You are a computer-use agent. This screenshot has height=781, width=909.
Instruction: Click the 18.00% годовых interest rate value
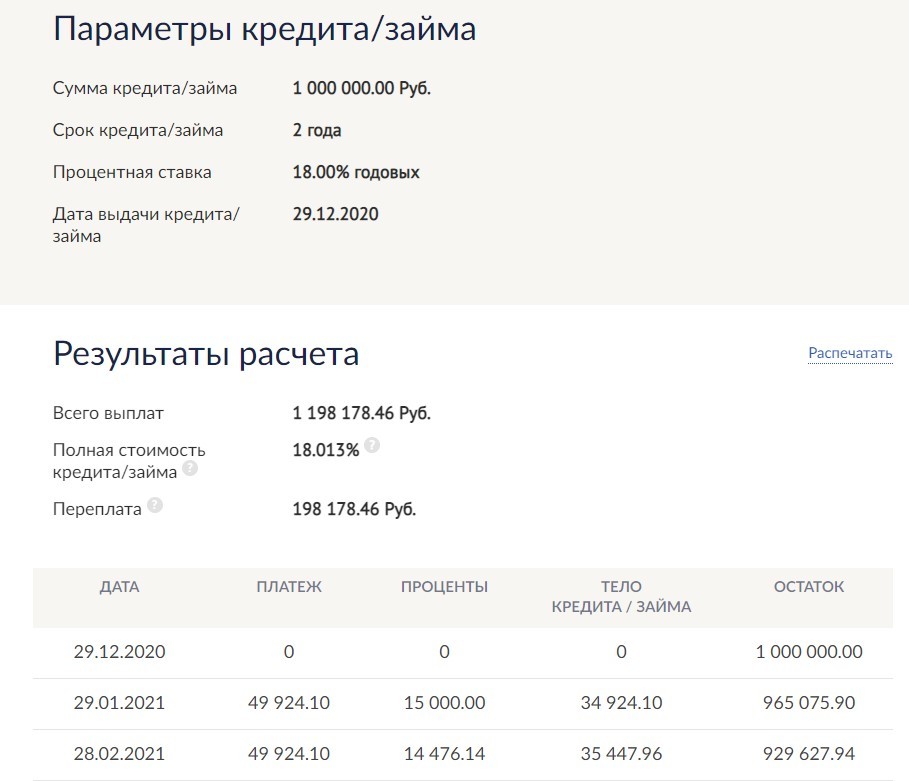point(356,172)
